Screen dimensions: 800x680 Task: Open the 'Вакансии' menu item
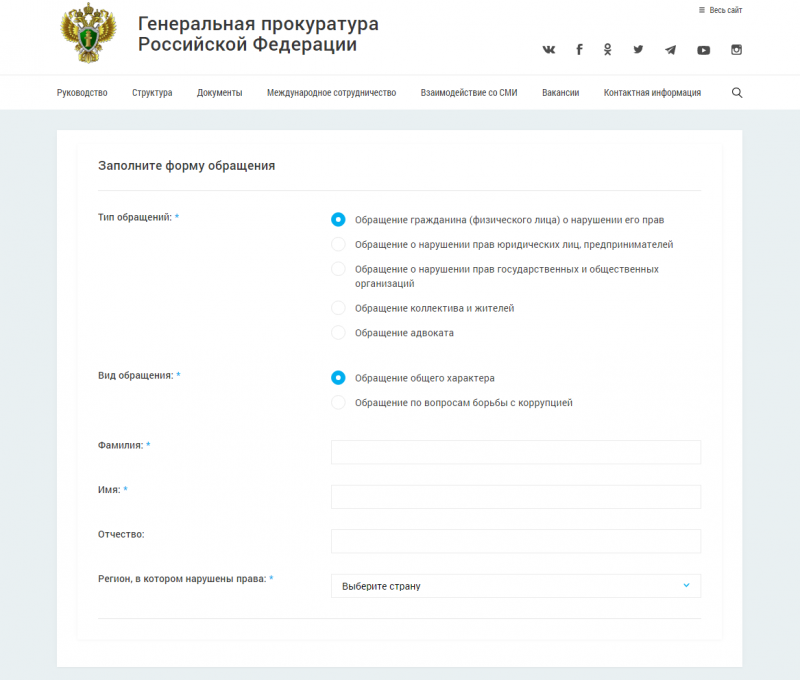(561, 93)
